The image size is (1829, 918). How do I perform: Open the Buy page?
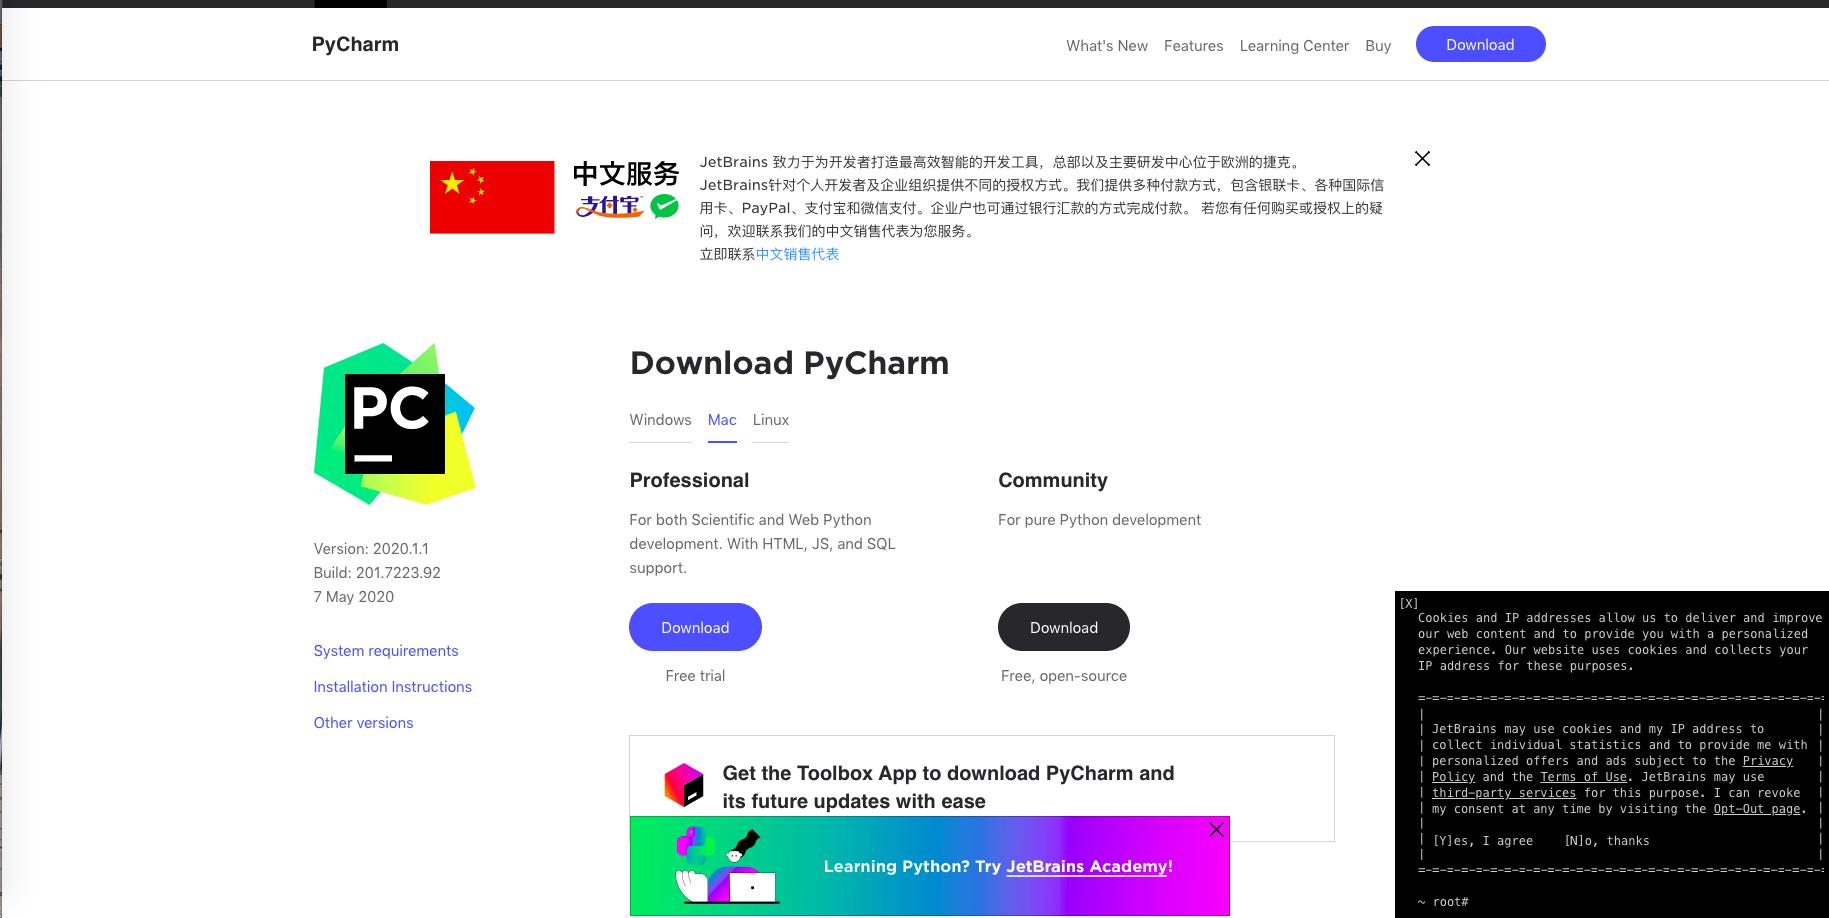(x=1378, y=46)
